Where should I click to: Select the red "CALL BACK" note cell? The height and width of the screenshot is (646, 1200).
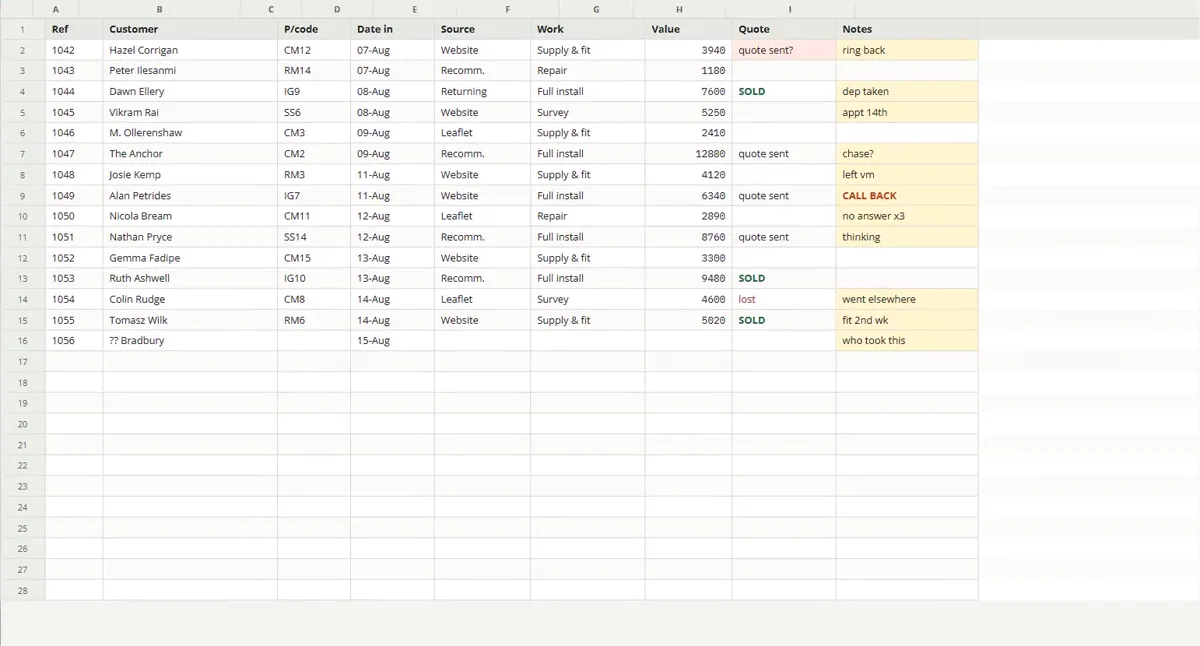(x=907, y=196)
